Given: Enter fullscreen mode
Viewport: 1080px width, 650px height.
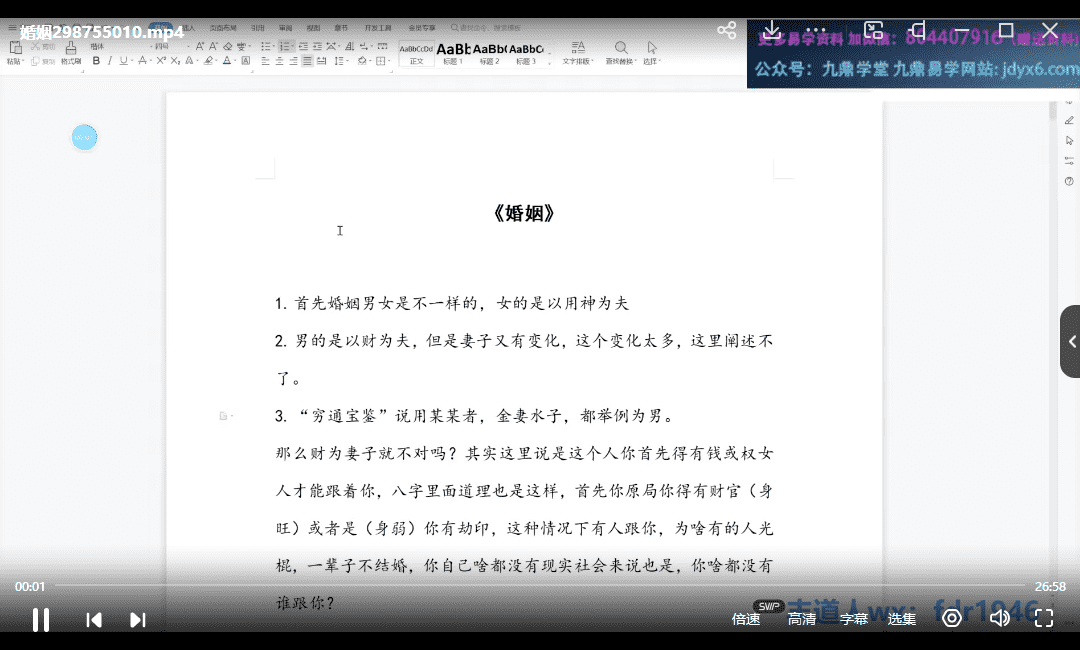Looking at the screenshot, I should tap(1043, 618).
